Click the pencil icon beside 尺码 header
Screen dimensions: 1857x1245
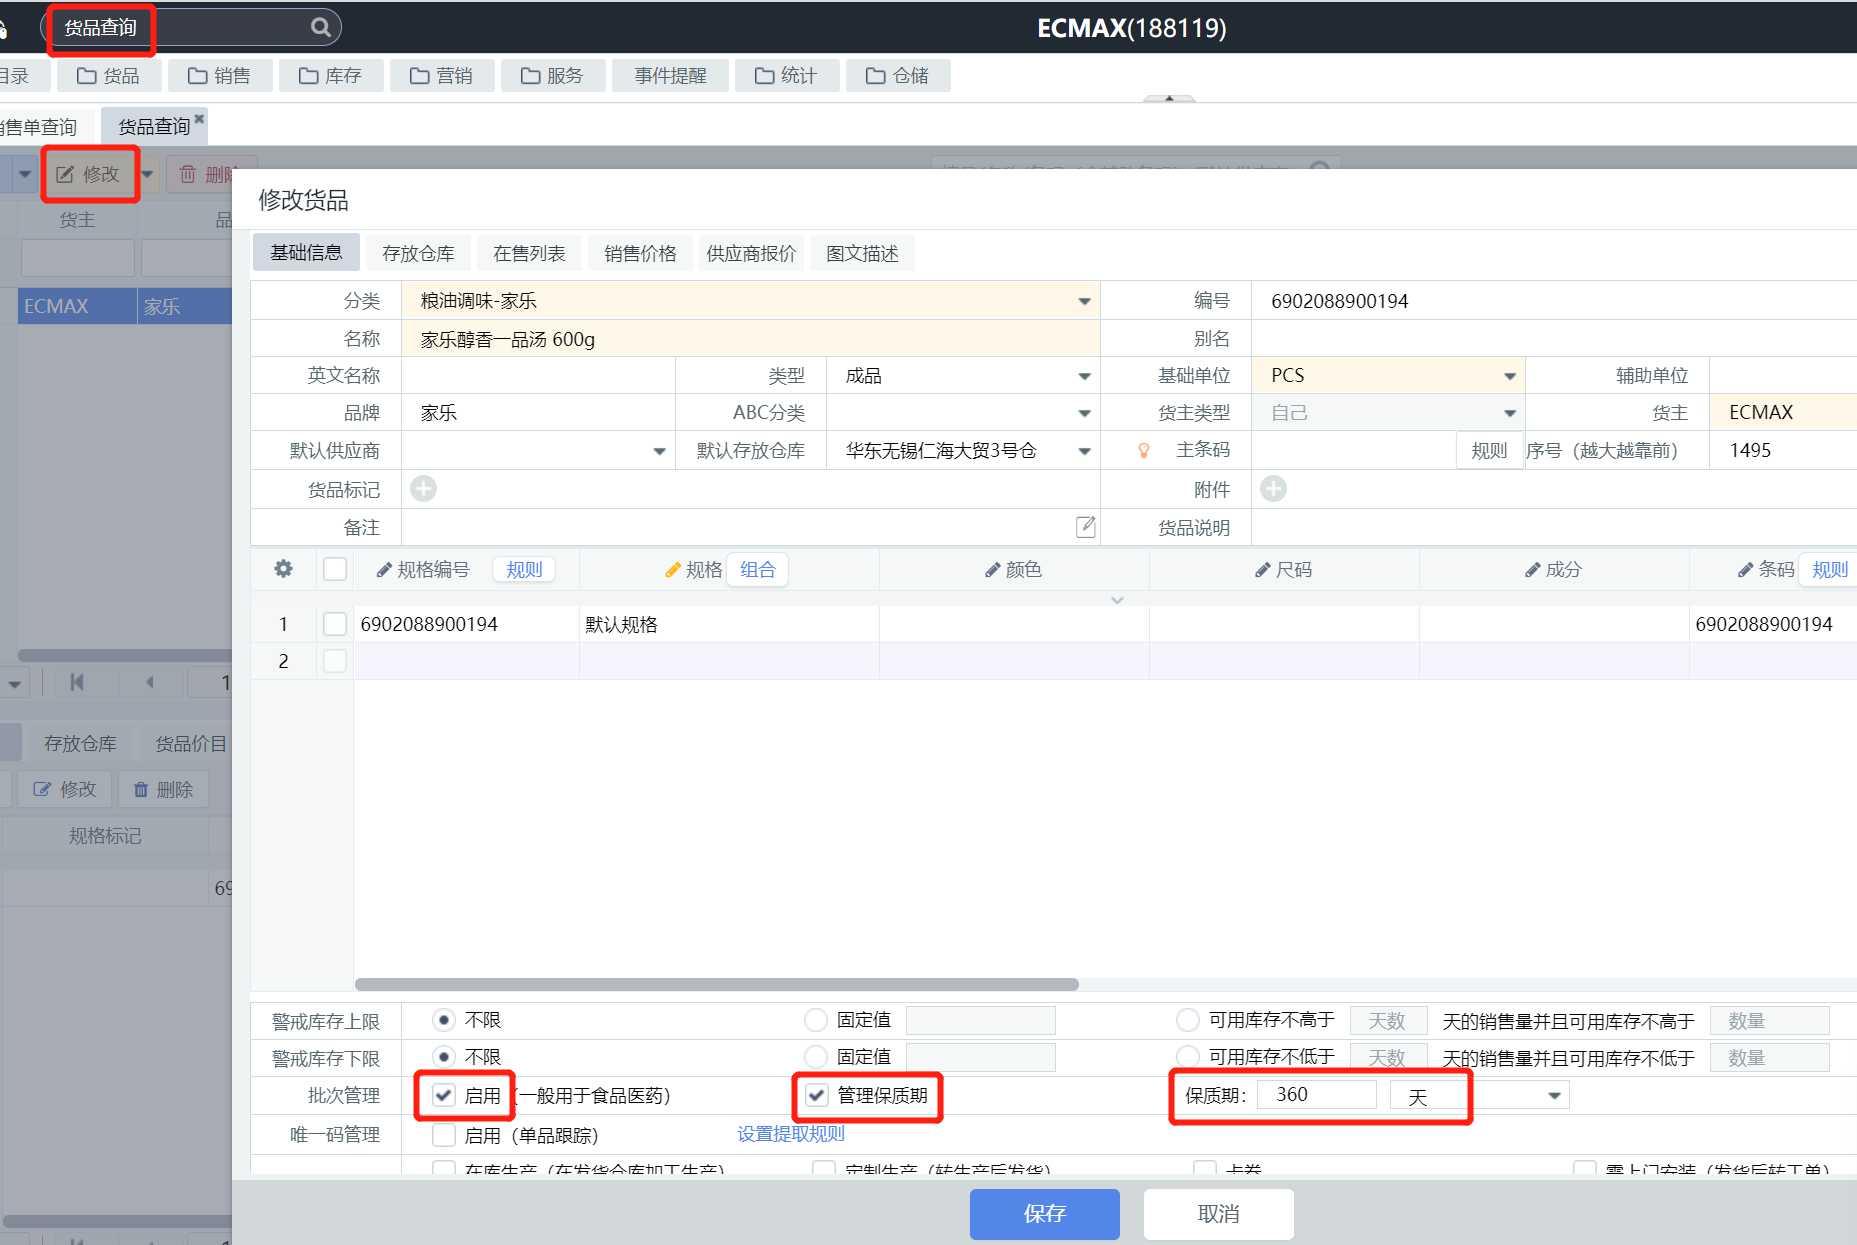(1263, 570)
